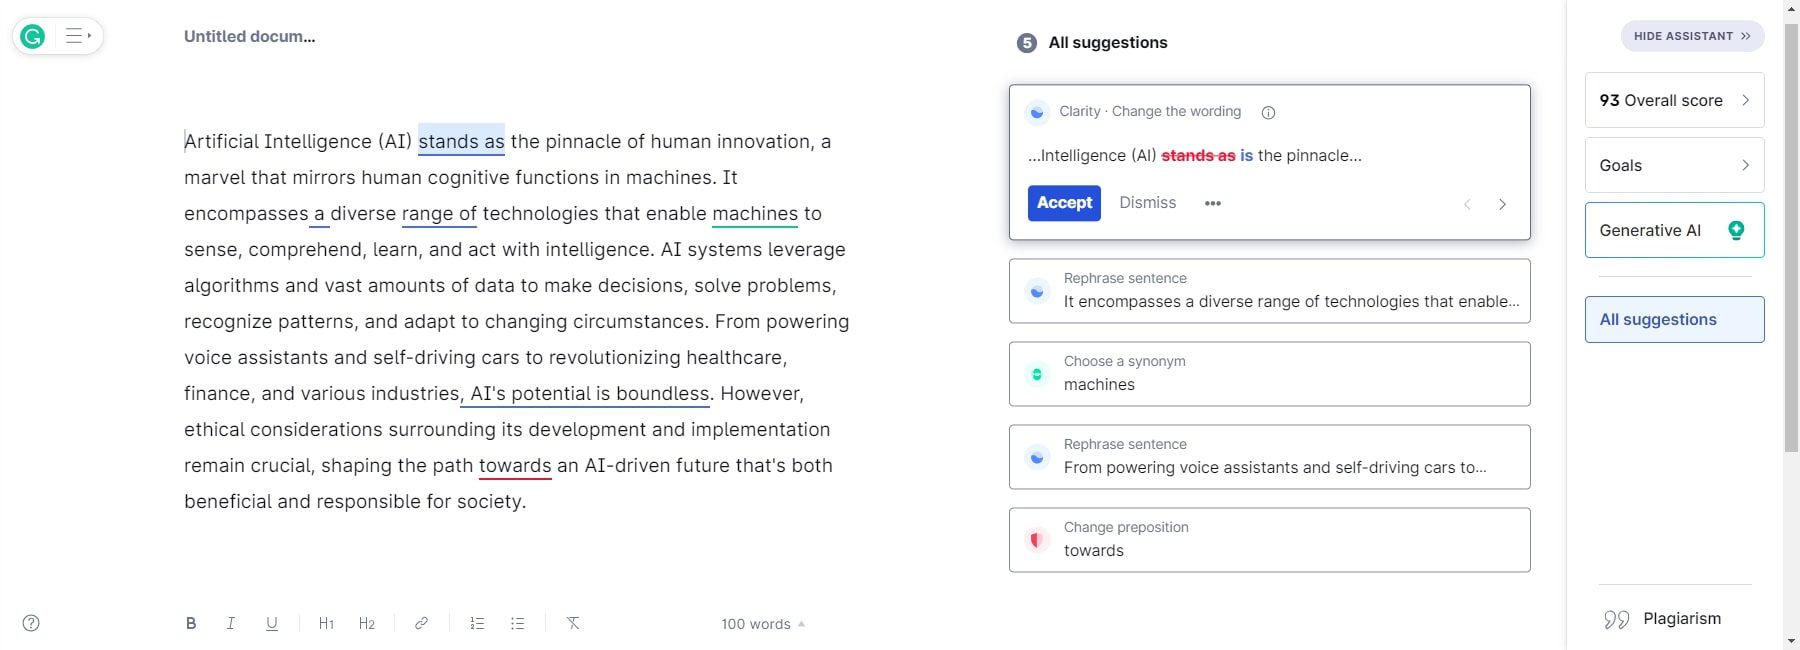Create a numbered list

coord(477,623)
